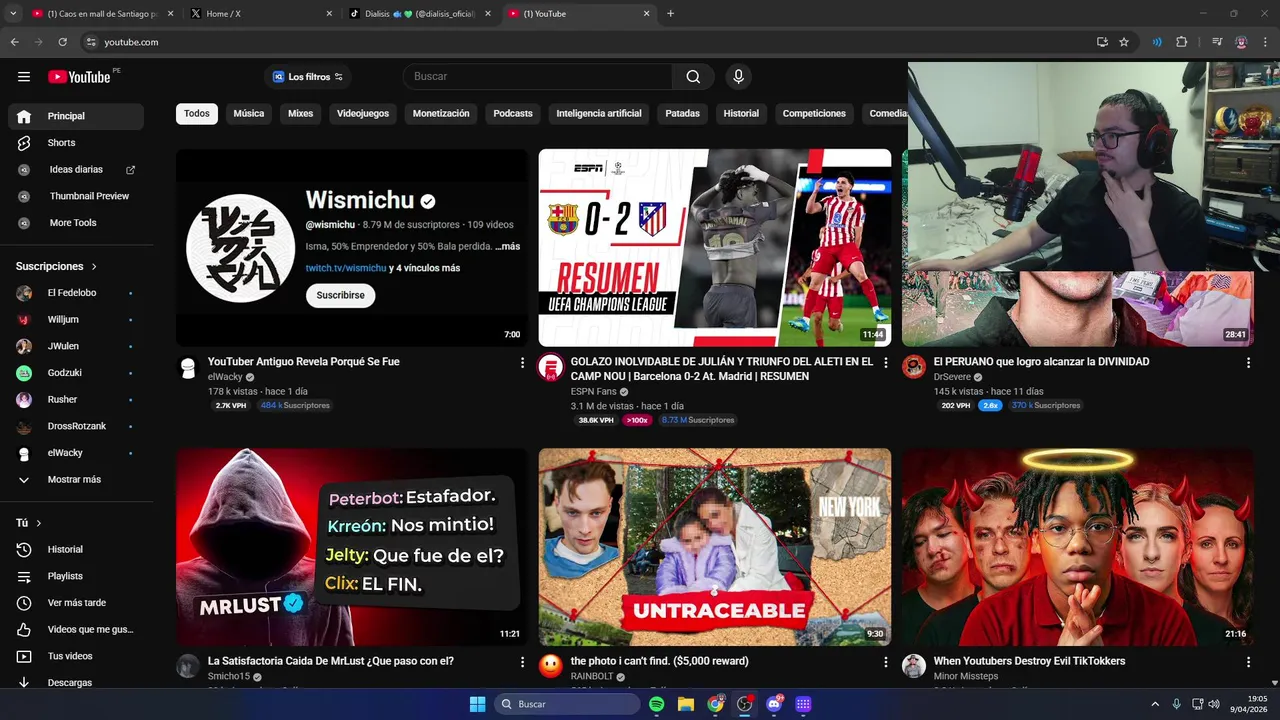The height and width of the screenshot is (720, 1280).
Task: Open the Evil TikTokkers video thumbnail
Action: click(x=1078, y=547)
